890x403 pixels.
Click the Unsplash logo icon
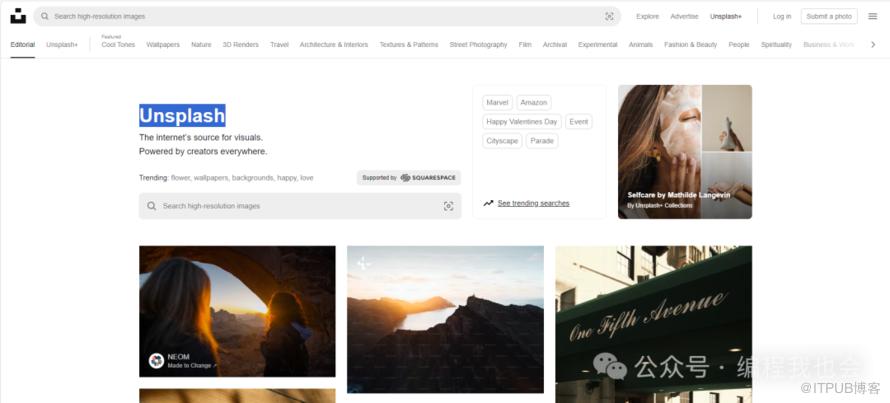click(x=18, y=16)
